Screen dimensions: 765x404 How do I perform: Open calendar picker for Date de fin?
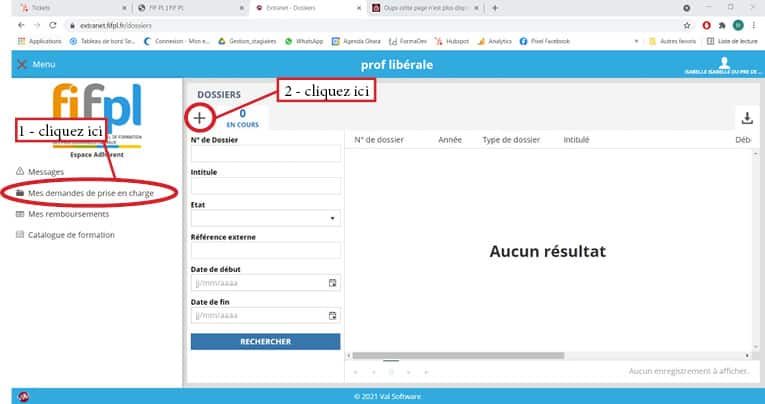[x=333, y=315]
